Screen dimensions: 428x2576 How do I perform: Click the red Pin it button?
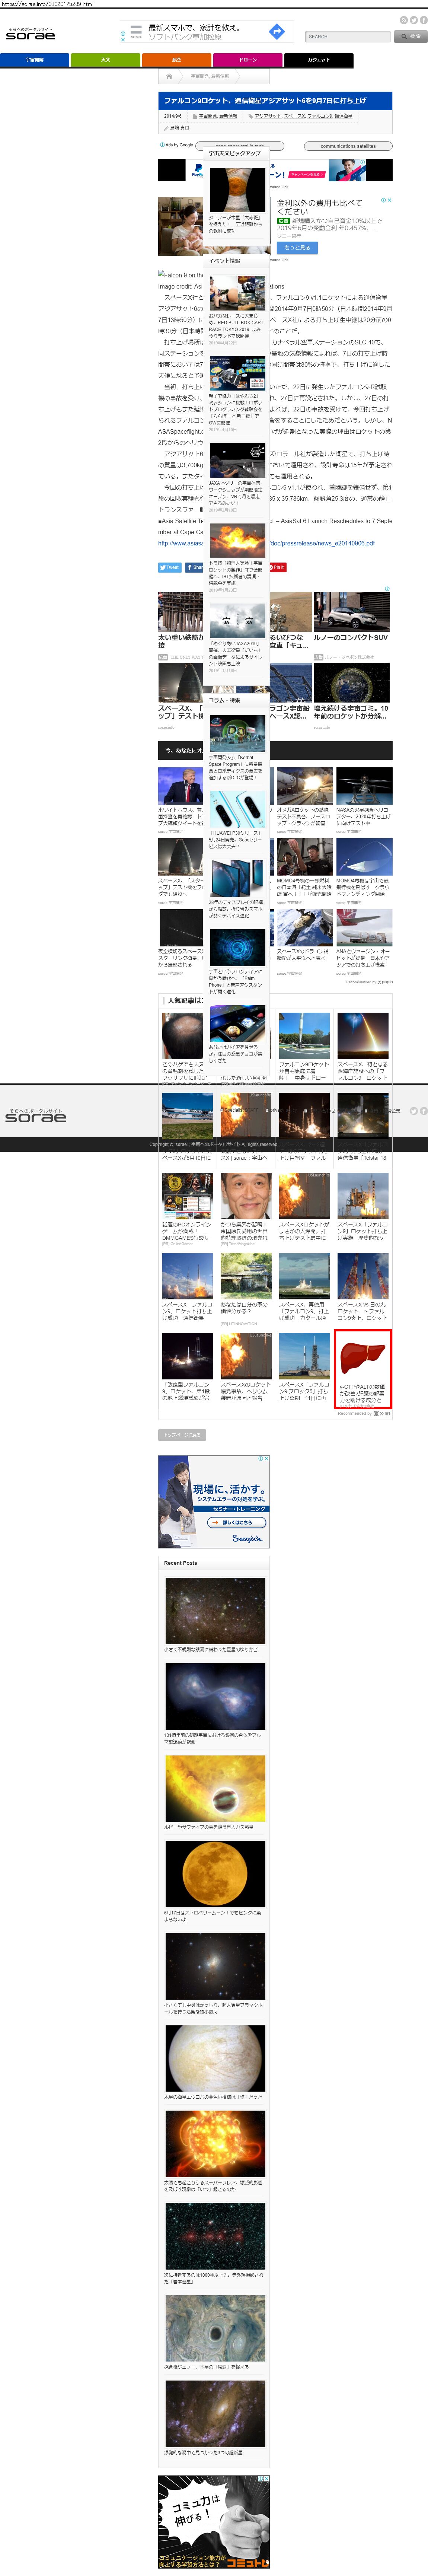[277, 567]
